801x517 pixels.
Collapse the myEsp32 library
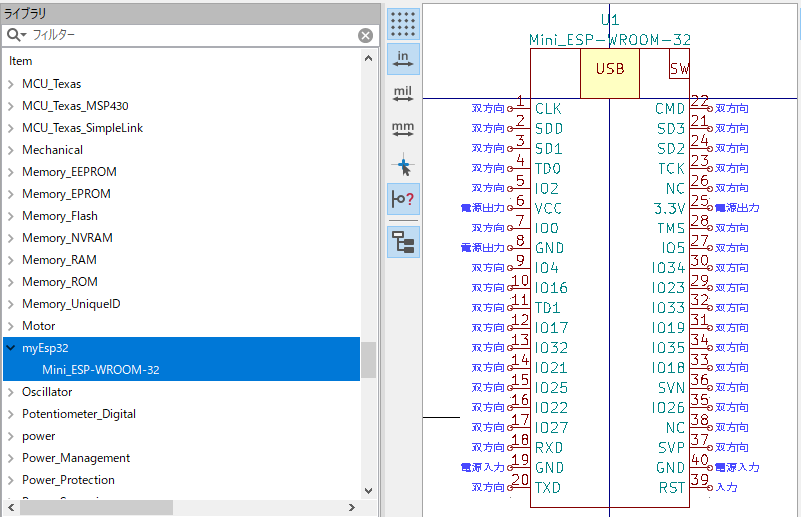[11, 348]
